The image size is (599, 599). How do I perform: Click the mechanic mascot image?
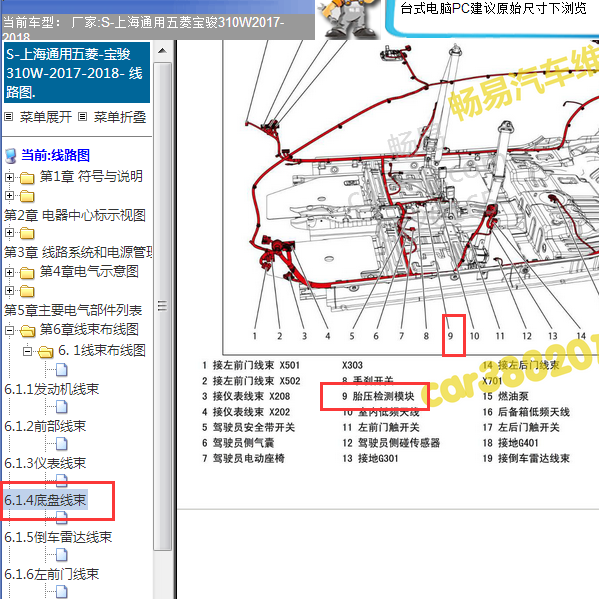tap(348, 19)
